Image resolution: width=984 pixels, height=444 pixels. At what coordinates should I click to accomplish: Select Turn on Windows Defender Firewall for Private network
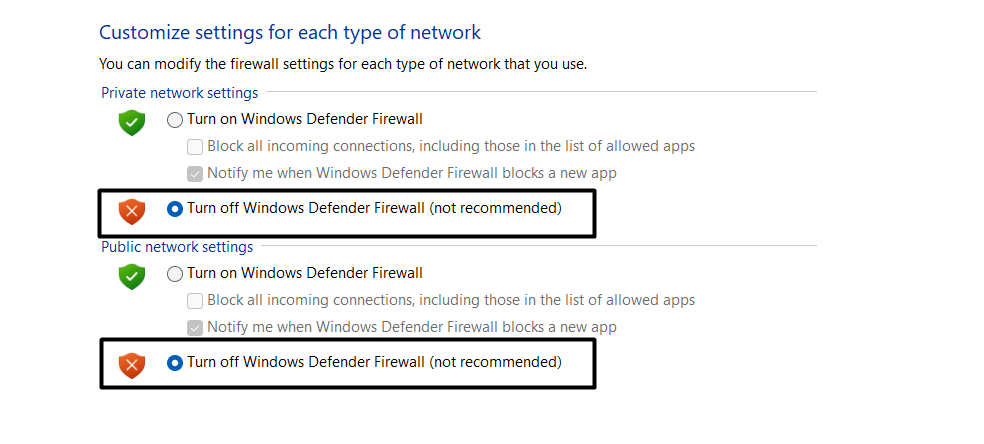pyautogui.click(x=175, y=120)
